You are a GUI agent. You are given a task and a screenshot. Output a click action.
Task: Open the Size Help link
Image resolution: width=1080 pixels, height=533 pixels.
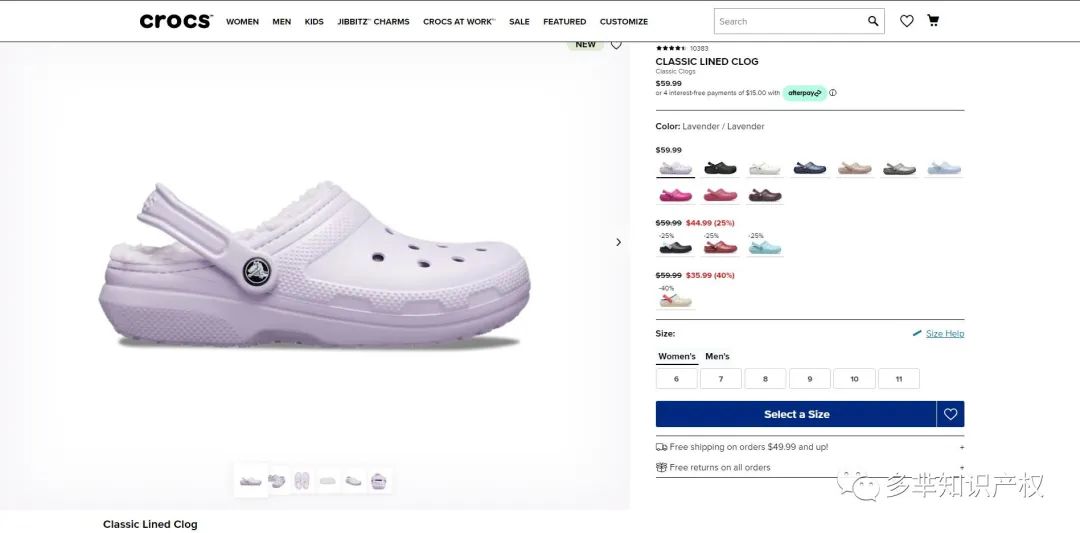click(x=944, y=334)
